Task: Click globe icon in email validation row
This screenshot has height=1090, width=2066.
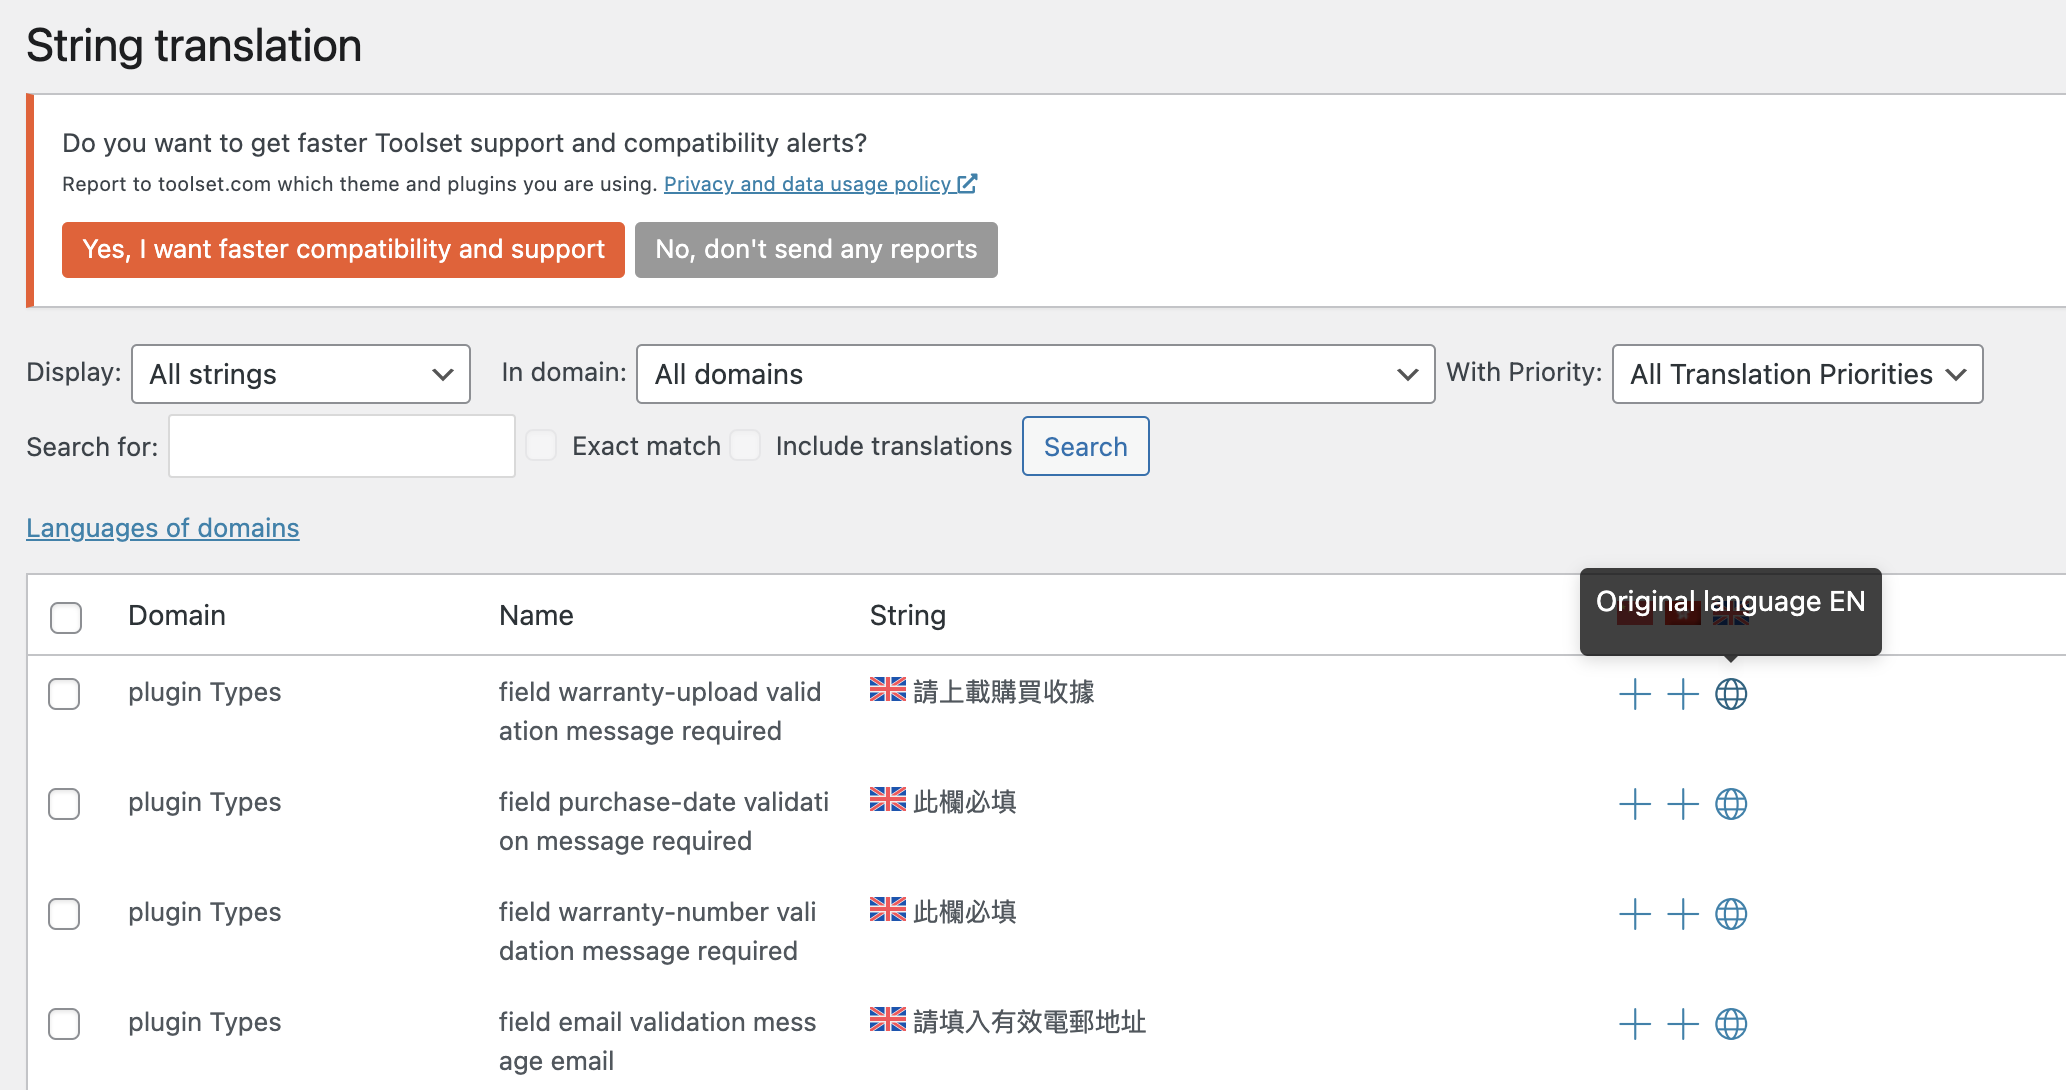Action: coord(1731,1024)
